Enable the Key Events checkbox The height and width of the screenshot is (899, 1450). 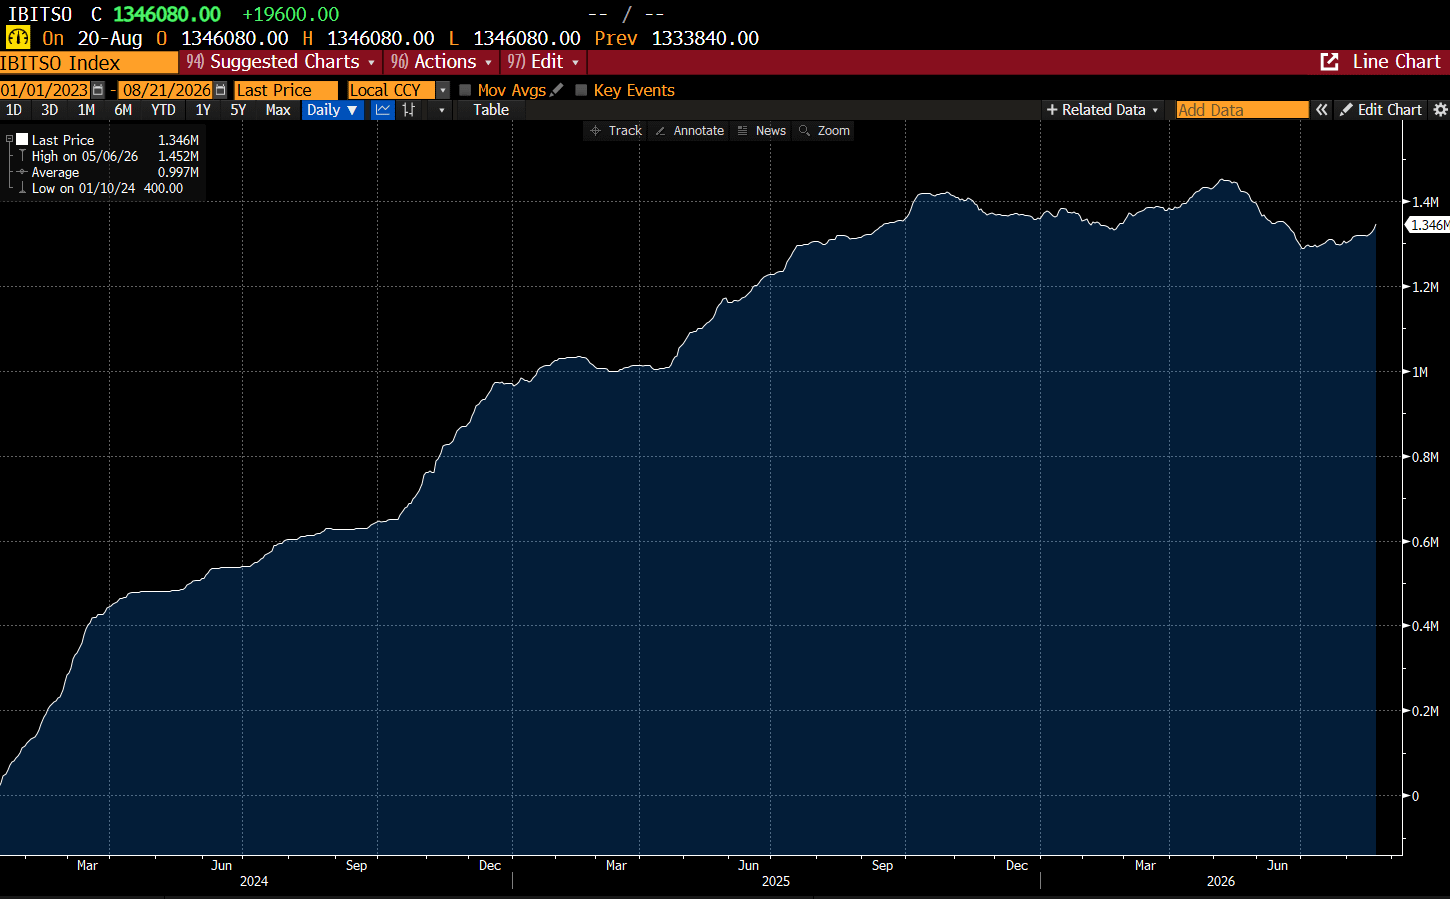pos(581,90)
